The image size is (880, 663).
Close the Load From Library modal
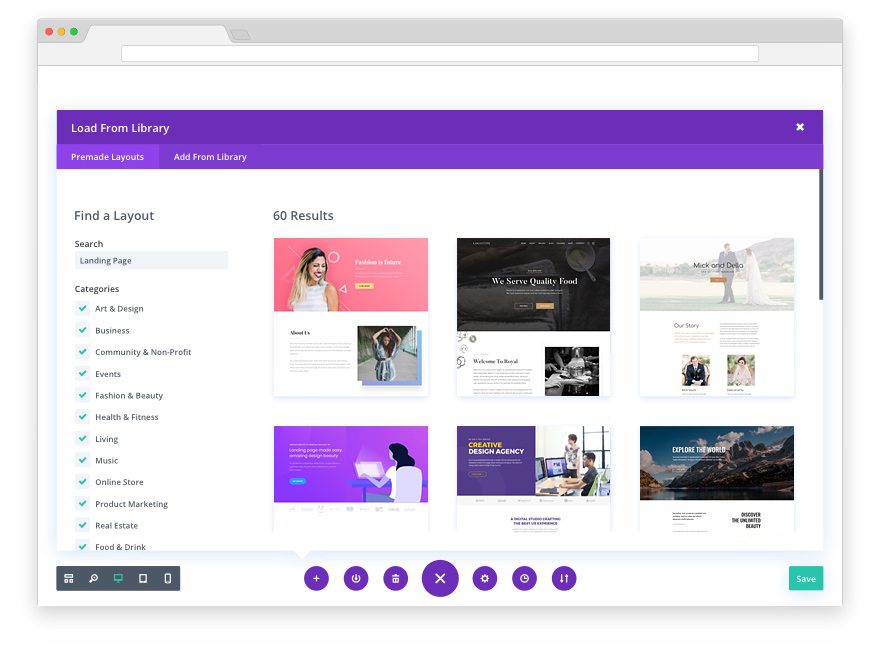point(800,127)
